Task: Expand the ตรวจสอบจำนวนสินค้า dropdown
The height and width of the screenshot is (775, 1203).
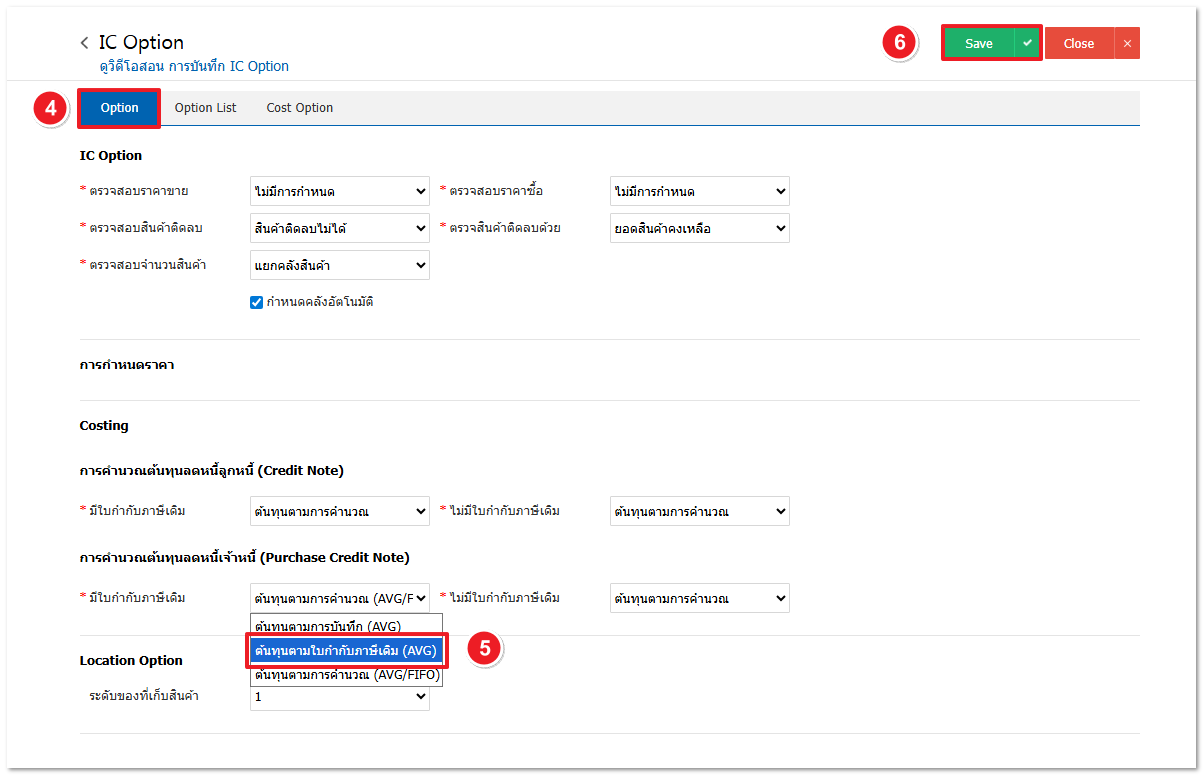Action: pos(339,265)
